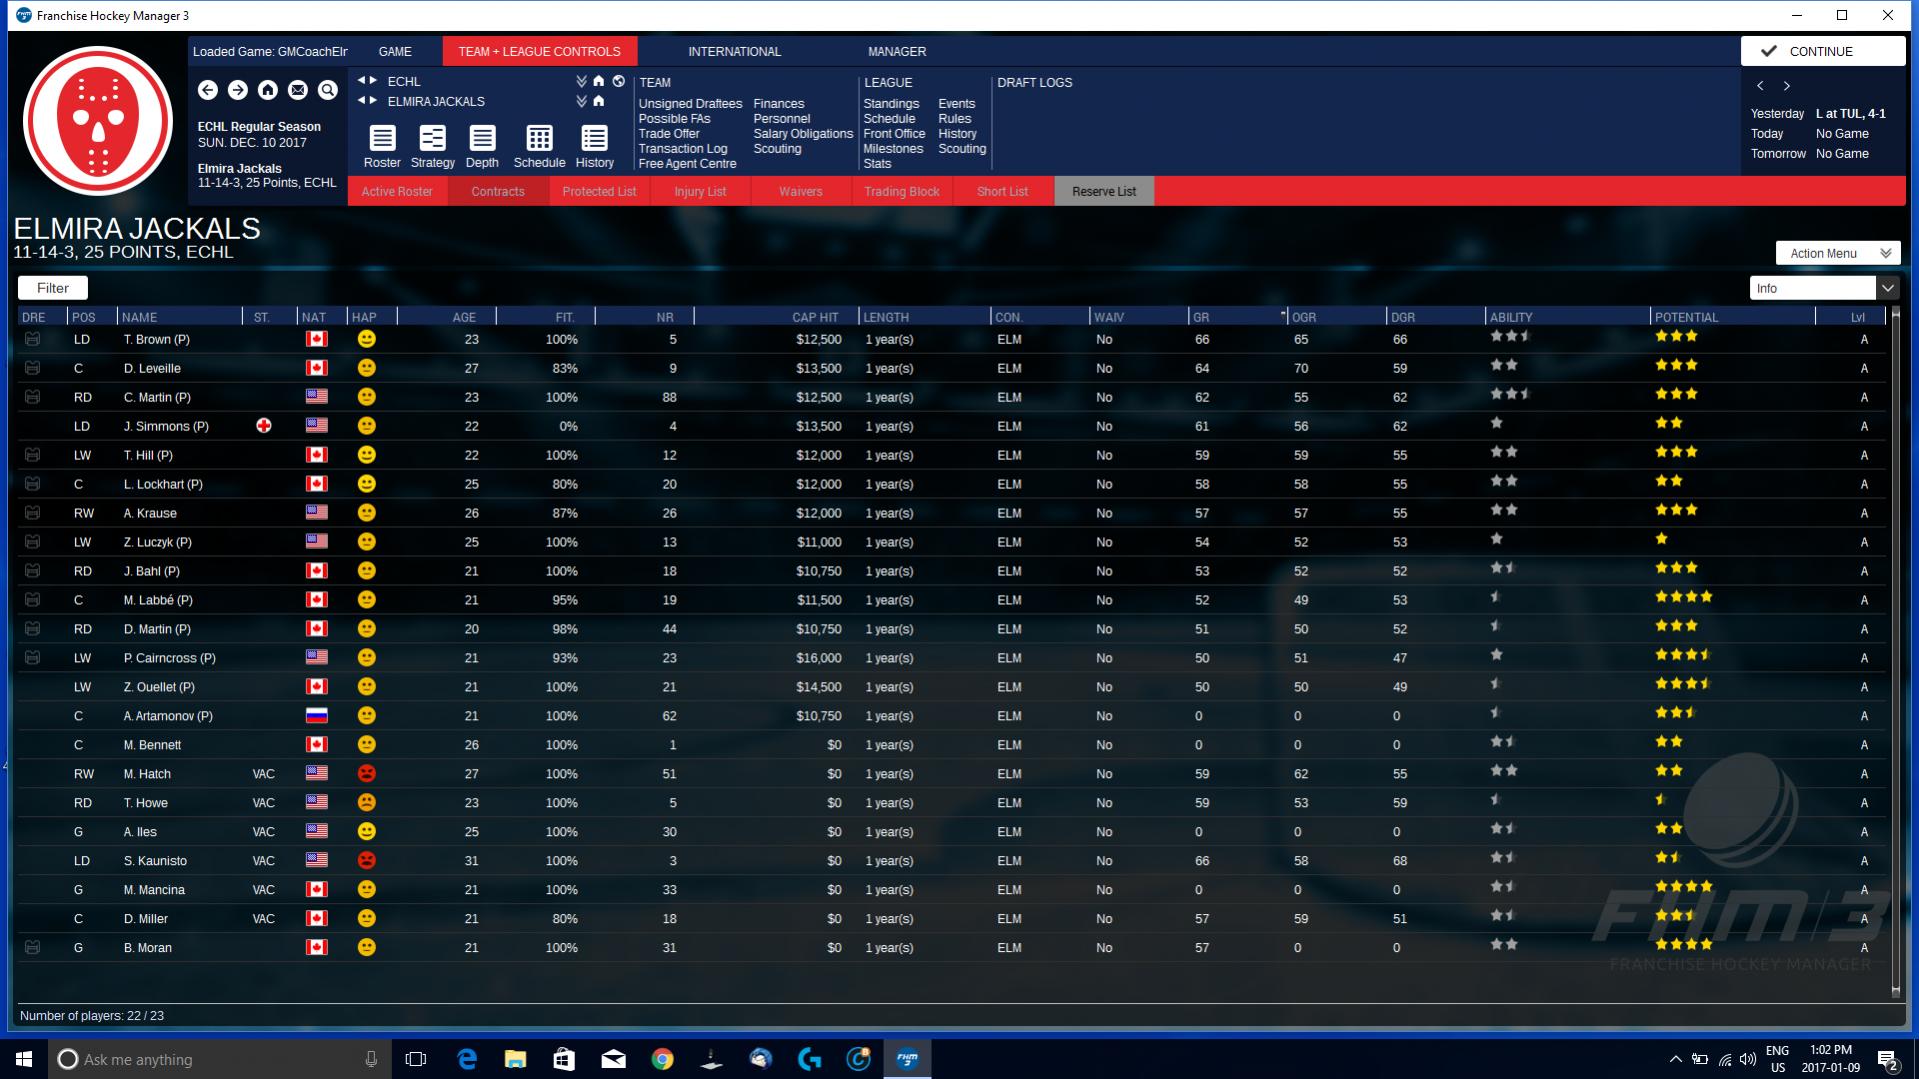Switch to the next league with right arrow
The image size is (1919, 1079).
pos(373,81)
